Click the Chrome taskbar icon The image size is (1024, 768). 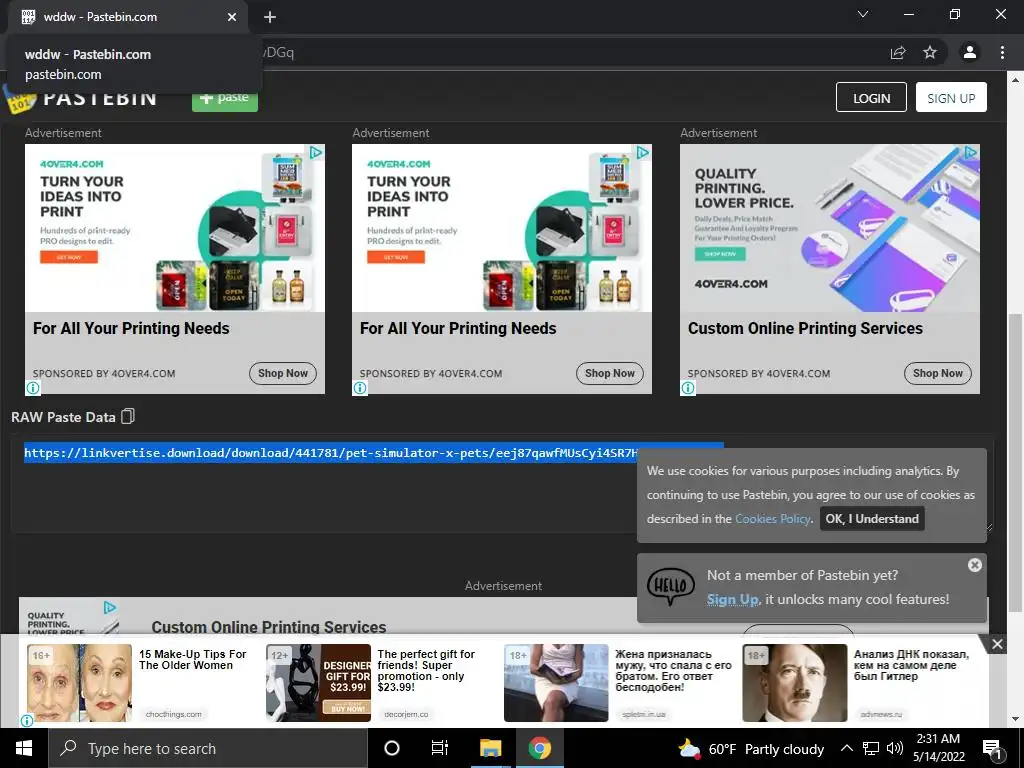(x=539, y=748)
